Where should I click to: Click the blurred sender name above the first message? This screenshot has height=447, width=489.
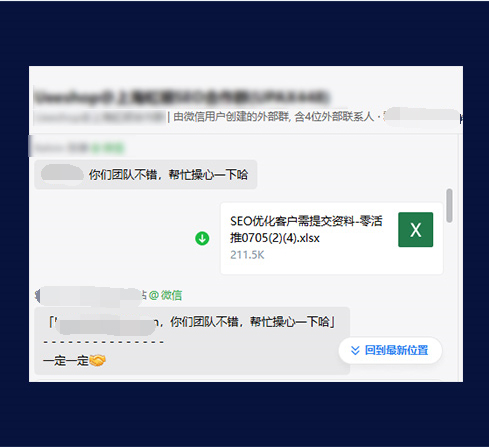79,147
